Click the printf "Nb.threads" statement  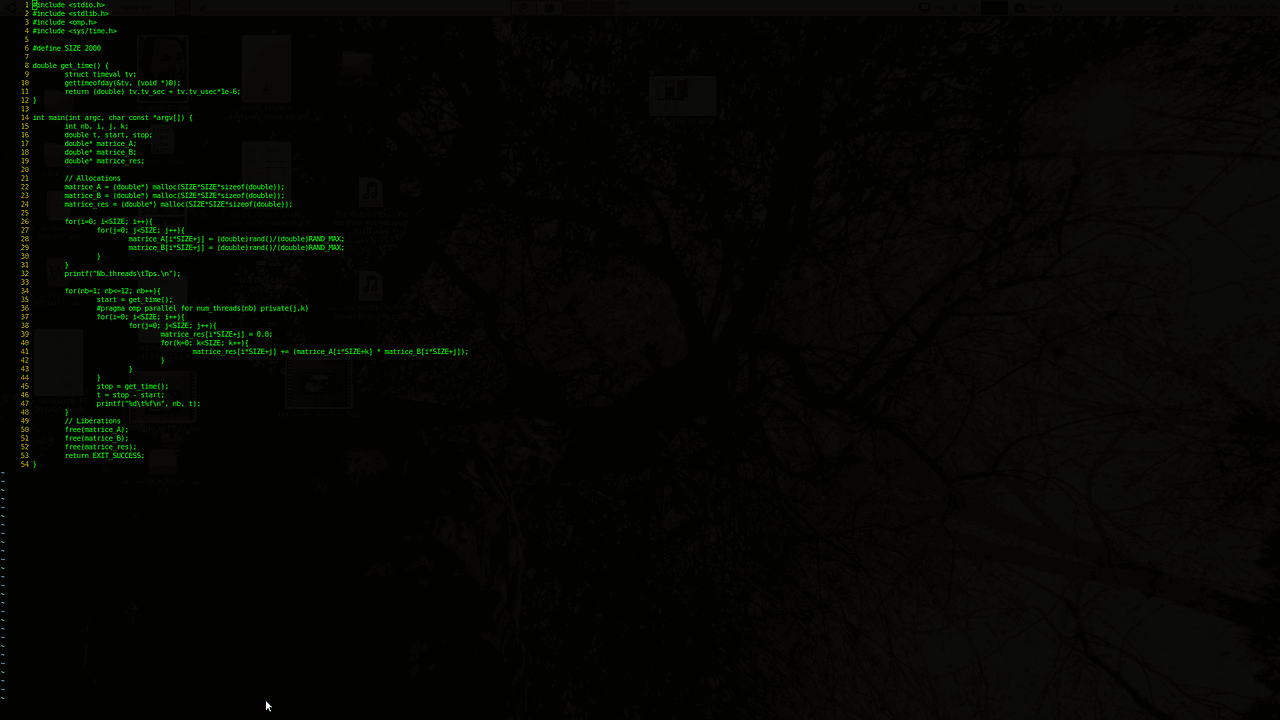(x=122, y=273)
